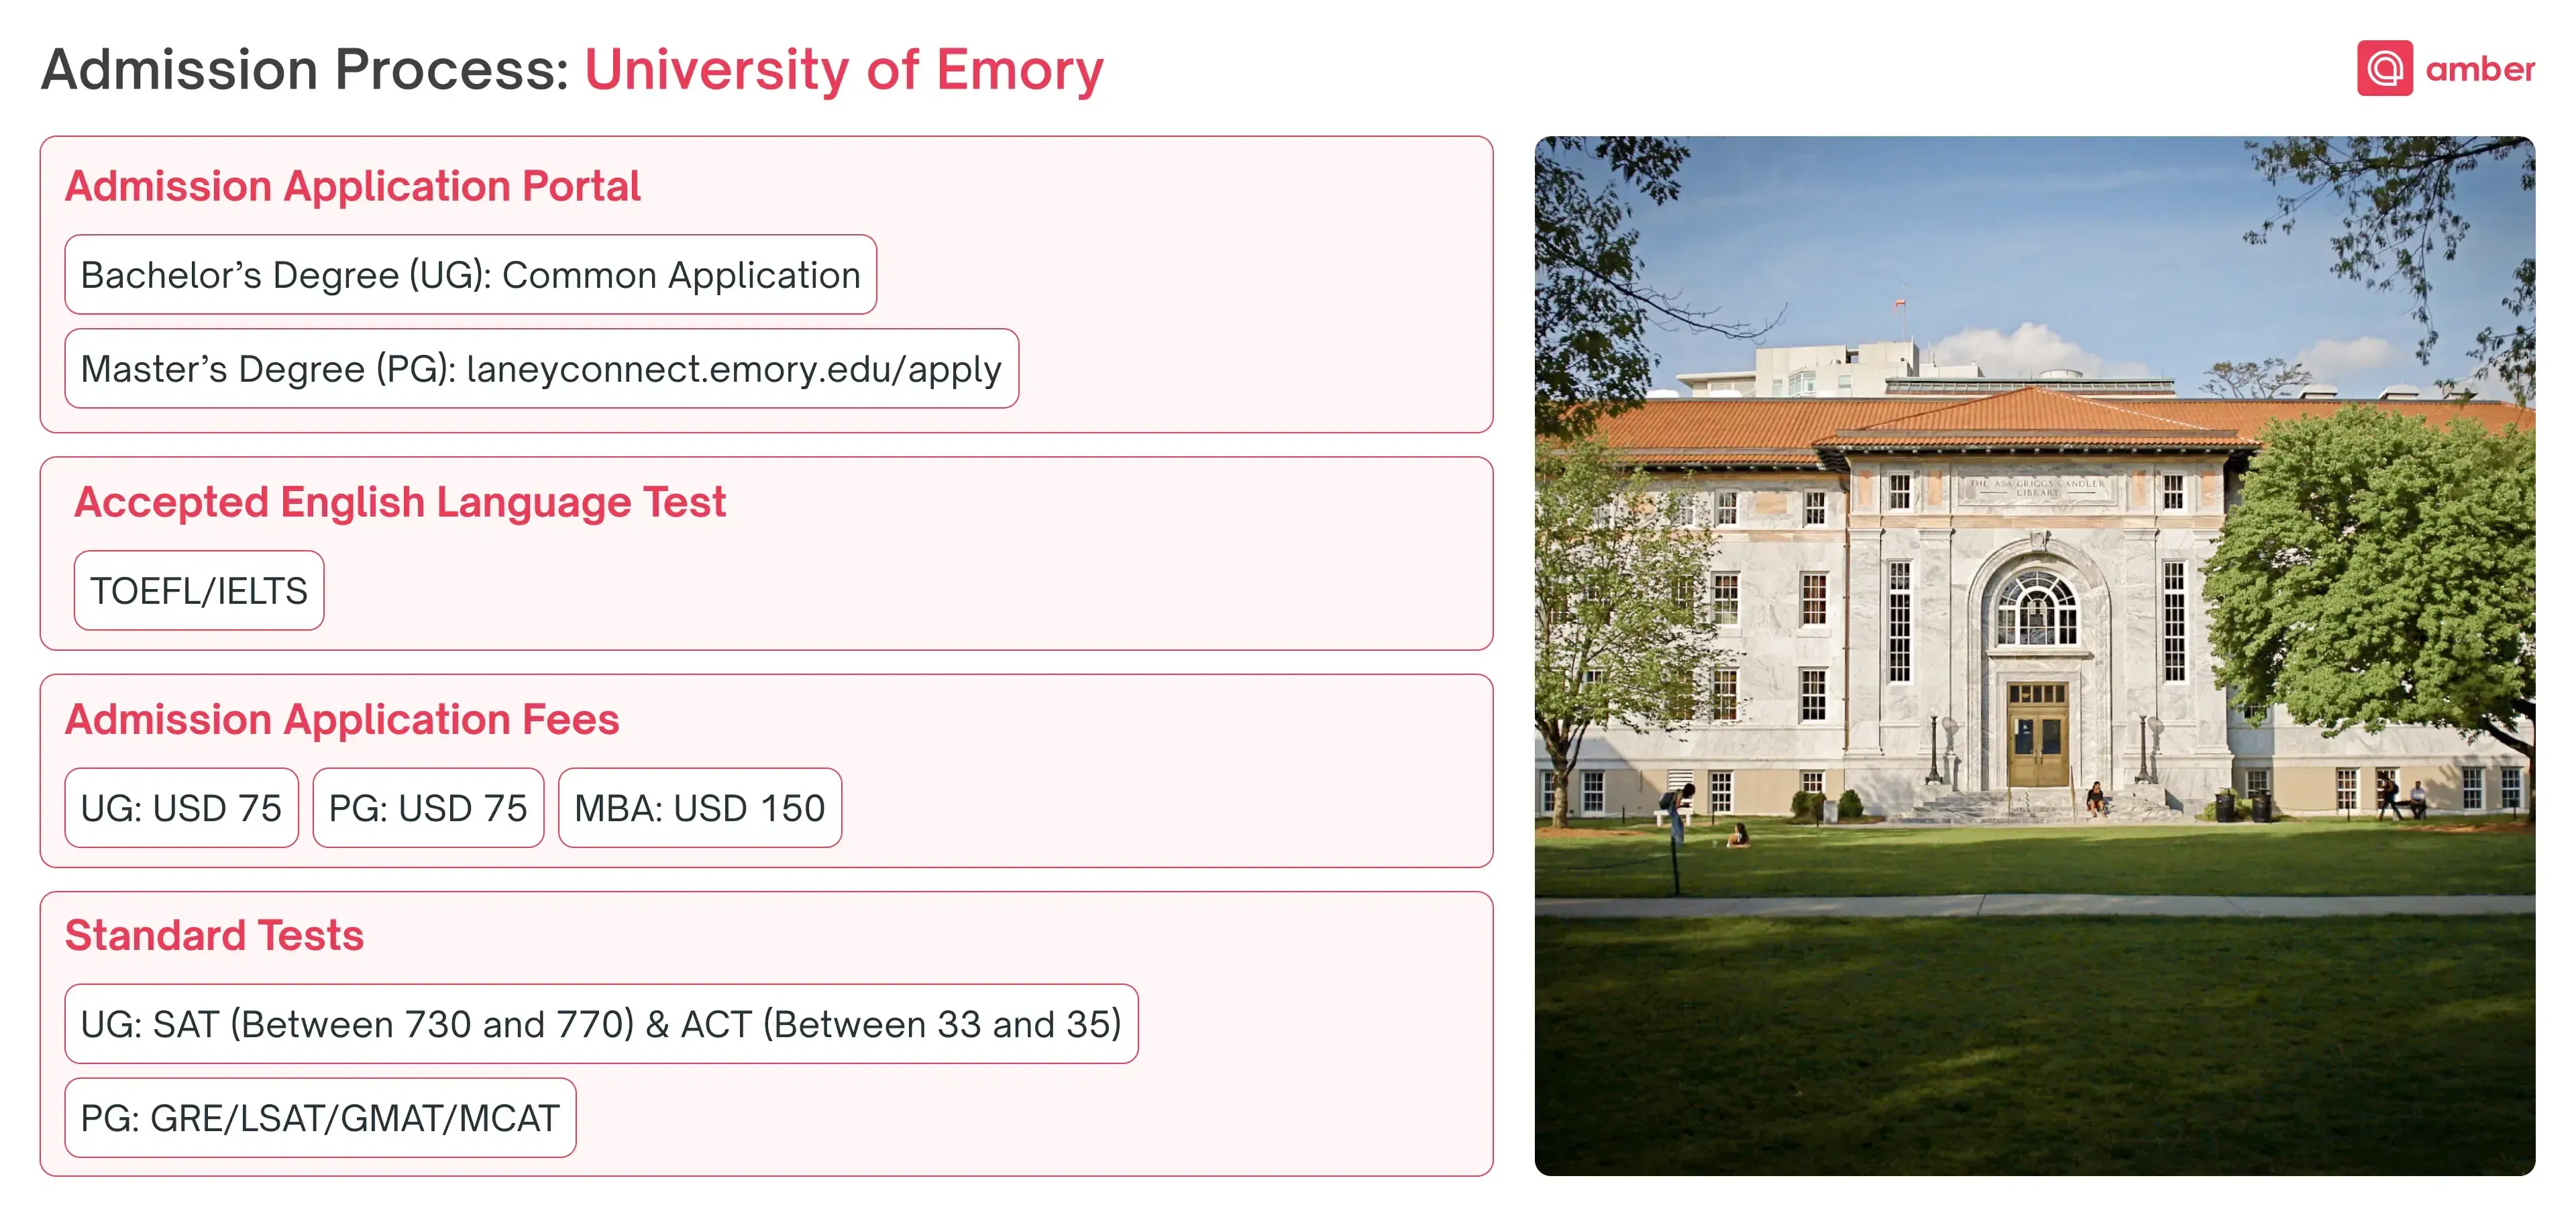Image resolution: width=2576 pixels, height=1217 pixels.
Task: Select the red "University of Emory" title
Action: (843, 70)
